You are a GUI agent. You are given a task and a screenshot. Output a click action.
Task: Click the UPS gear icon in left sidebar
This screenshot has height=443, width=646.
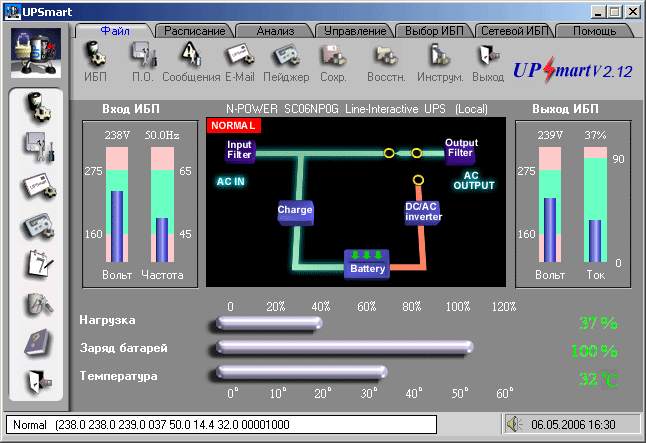pos(38,108)
